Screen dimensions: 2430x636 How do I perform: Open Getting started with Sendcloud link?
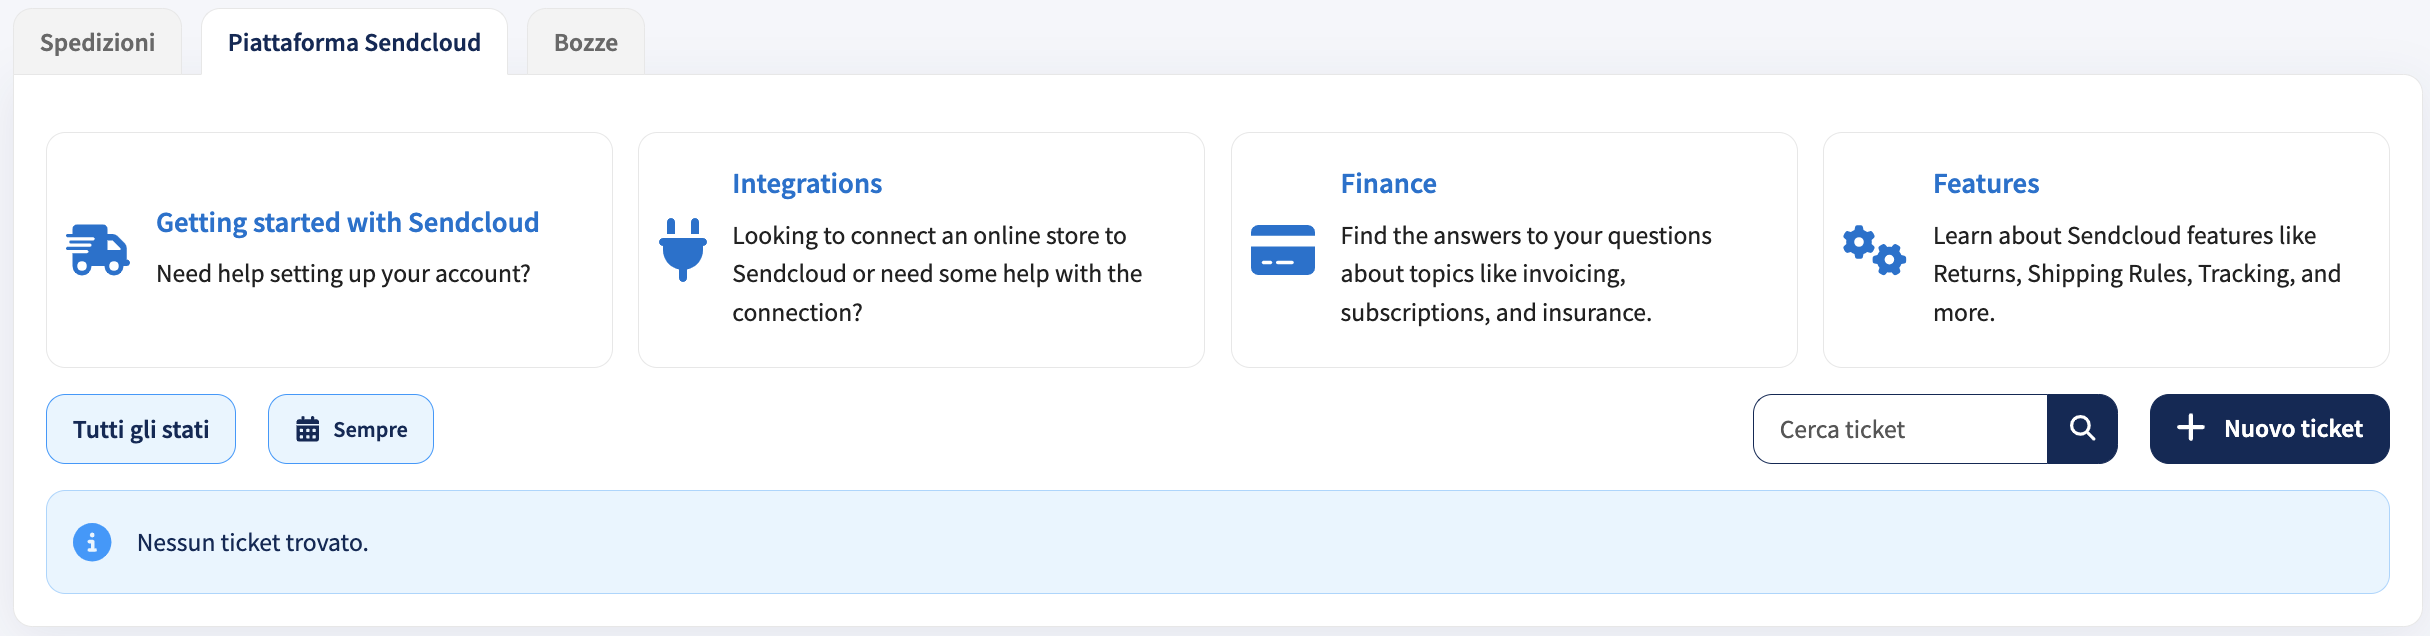[347, 222]
